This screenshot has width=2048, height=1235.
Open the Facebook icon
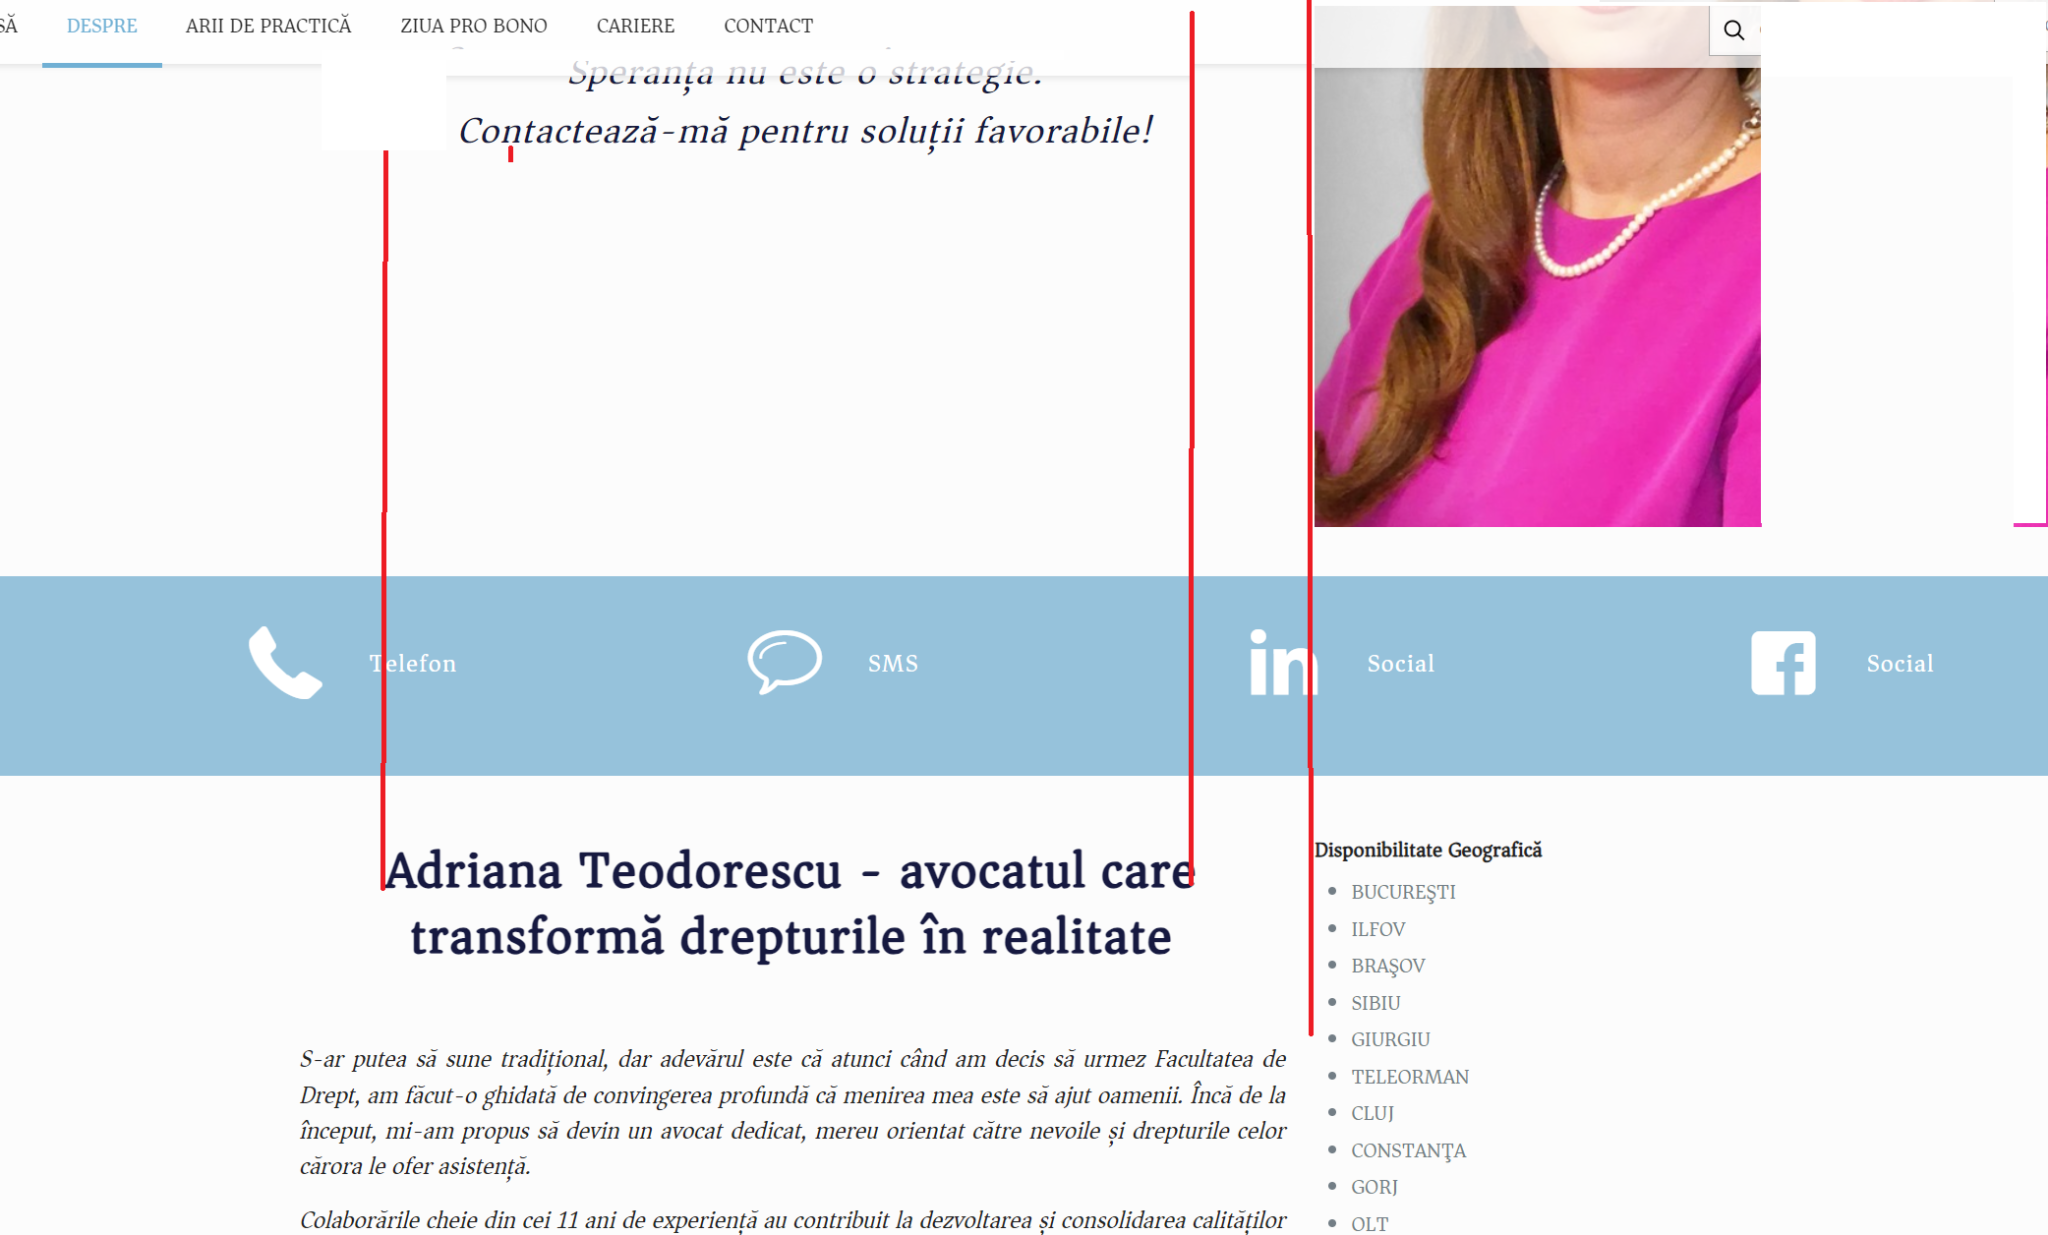coord(1782,663)
